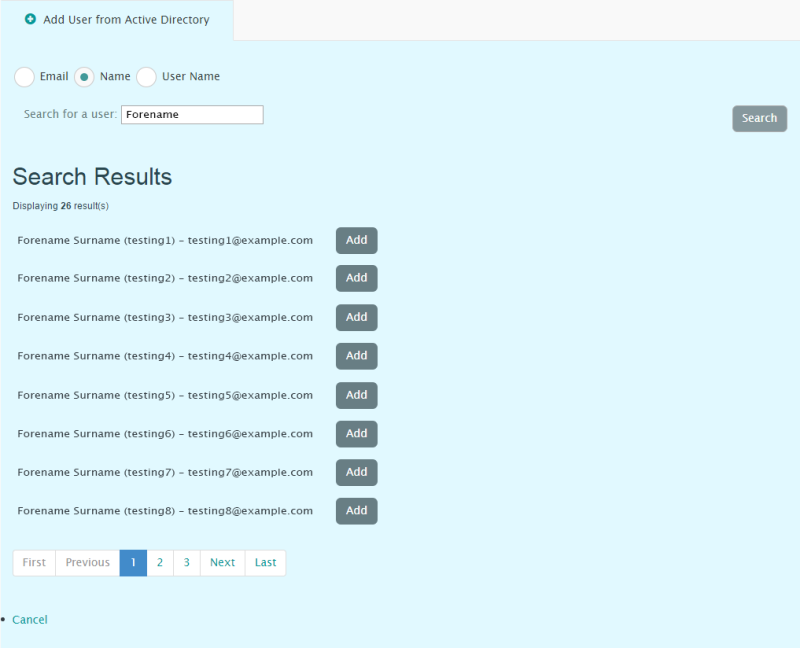This screenshot has width=800, height=648.
Task: Jump to the Last results page
Action: coord(264,562)
